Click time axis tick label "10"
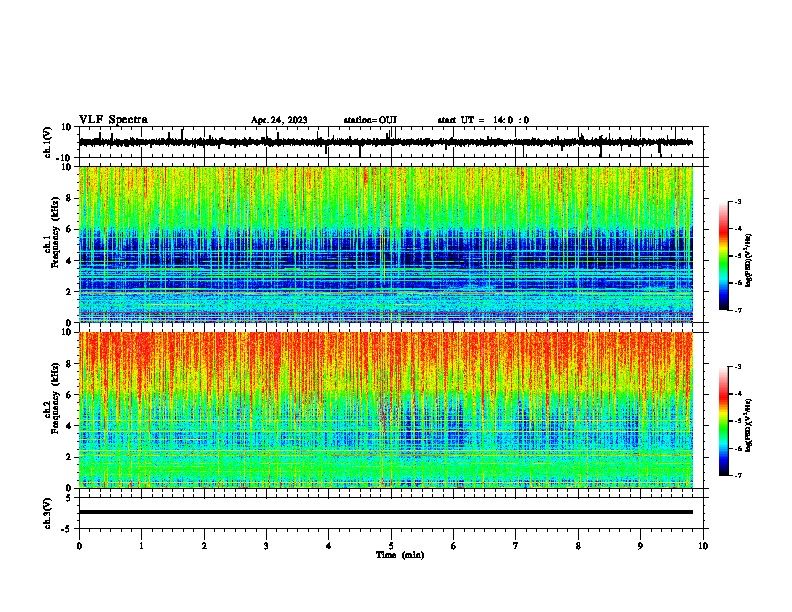Viewport: 792px width, 612px height. click(x=703, y=546)
